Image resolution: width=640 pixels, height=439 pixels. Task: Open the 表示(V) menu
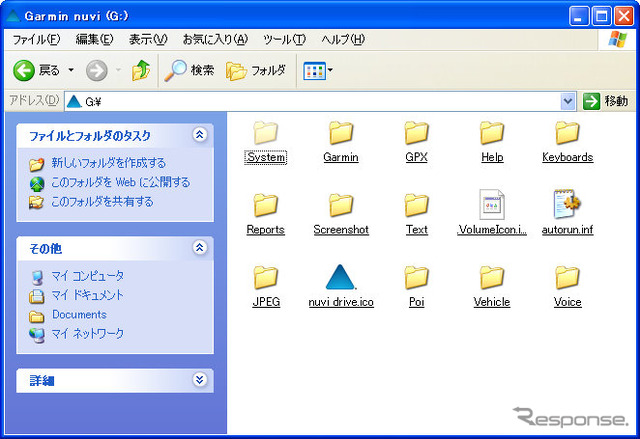coord(148,40)
